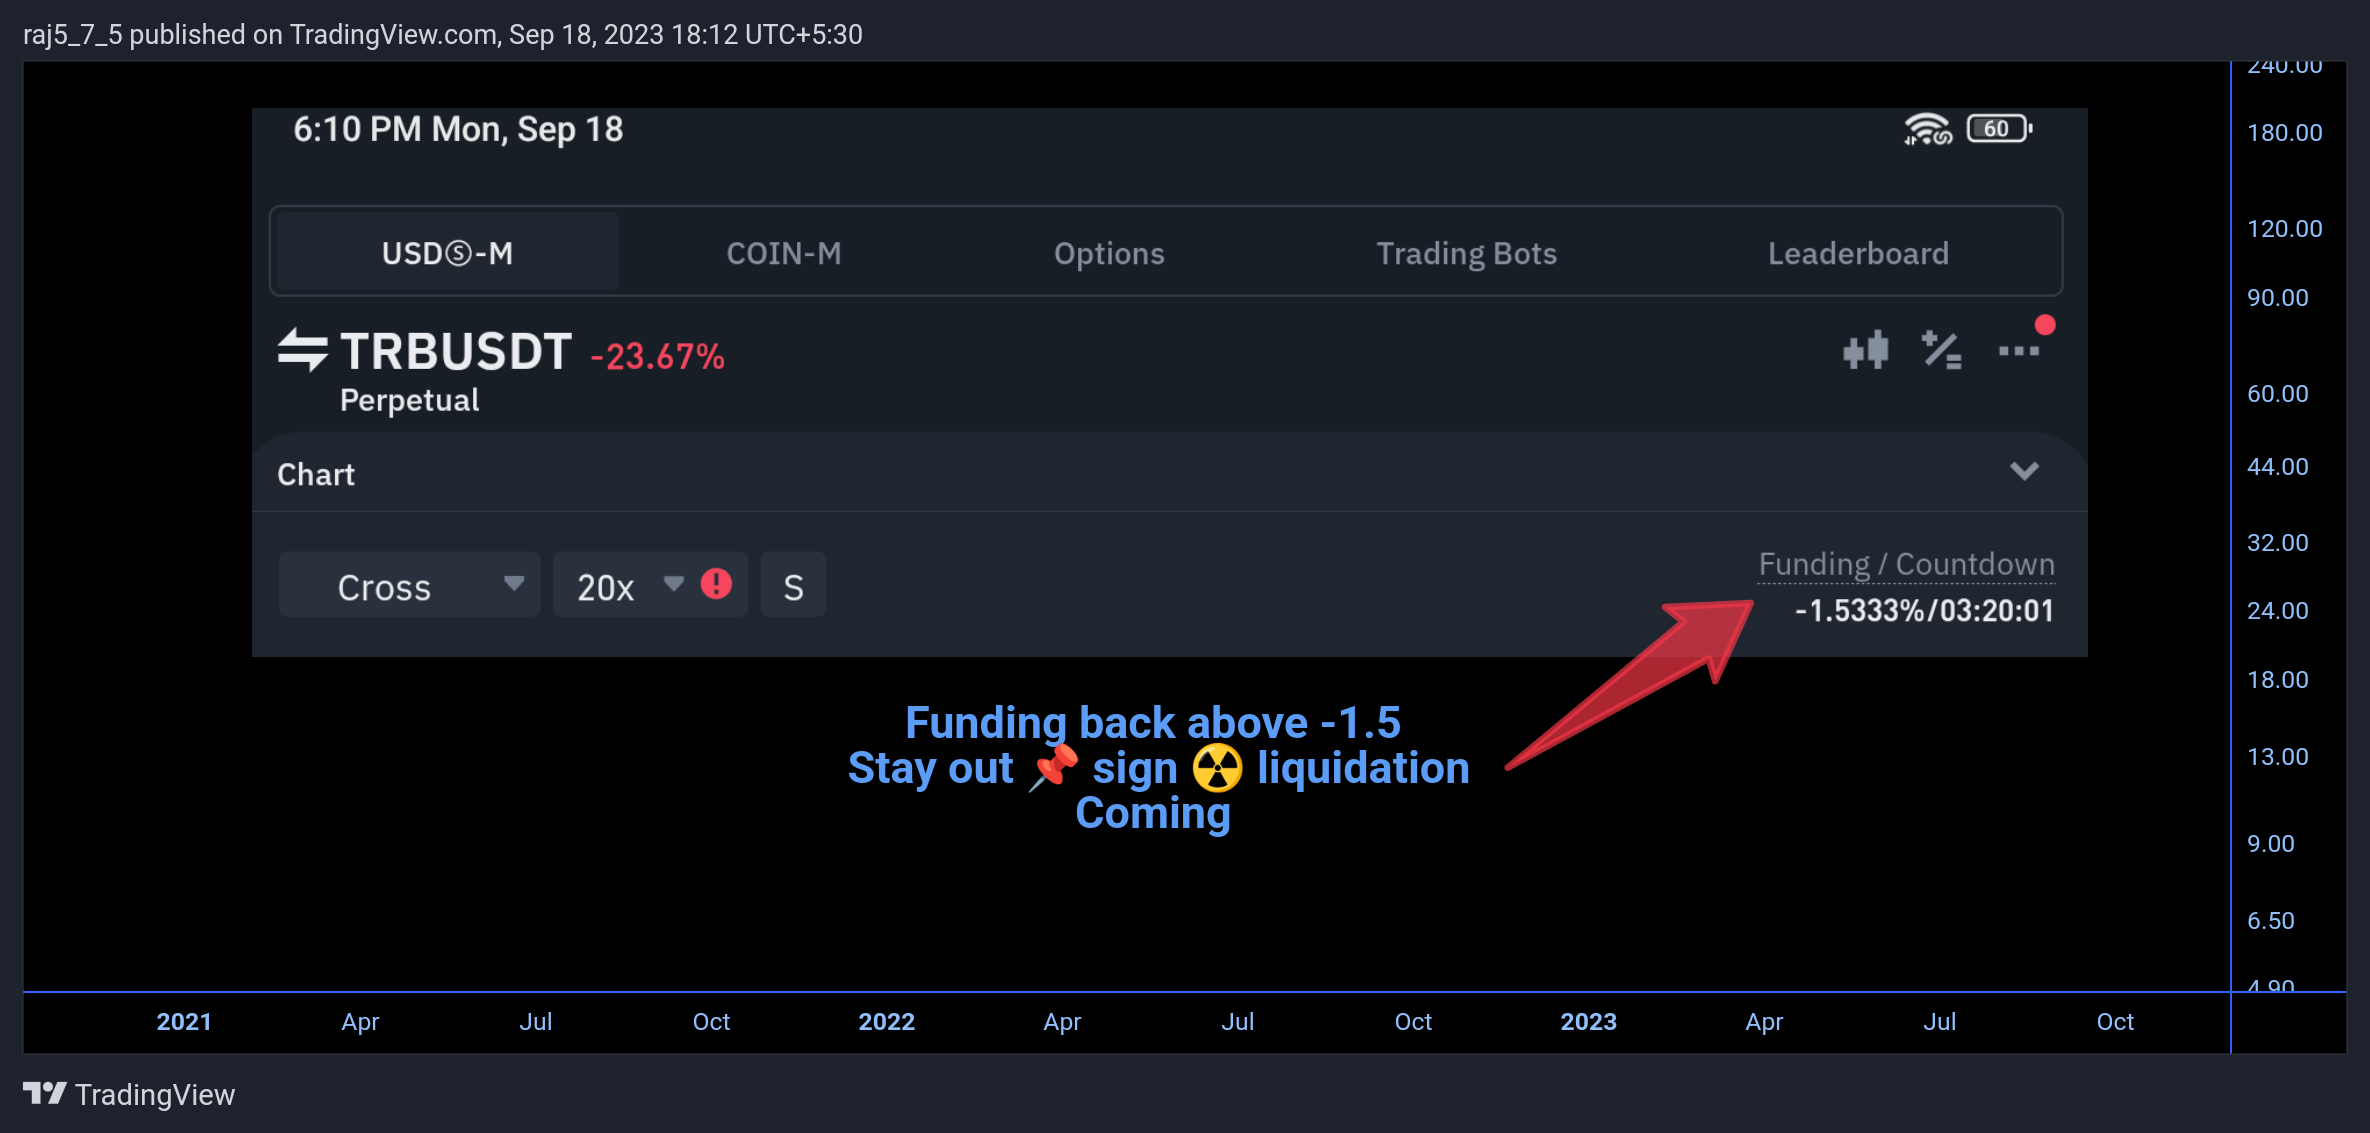
Task: Click the 60.00 price axis label
Action: pyautogui.click(x=2277, y=393)
